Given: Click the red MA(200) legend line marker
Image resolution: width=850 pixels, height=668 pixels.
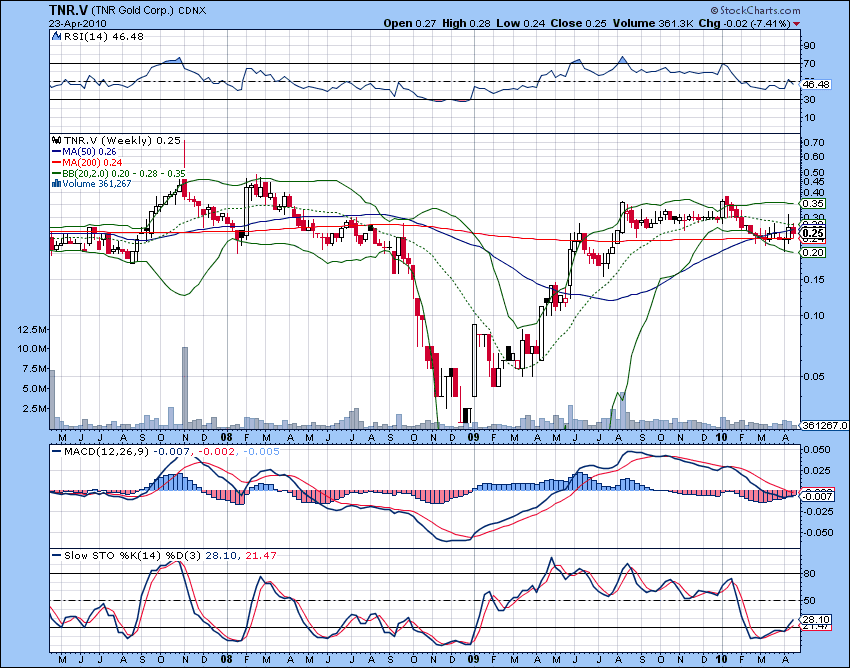Looking at the screenshot, I should pyautogui.click(x=56, y=163).
